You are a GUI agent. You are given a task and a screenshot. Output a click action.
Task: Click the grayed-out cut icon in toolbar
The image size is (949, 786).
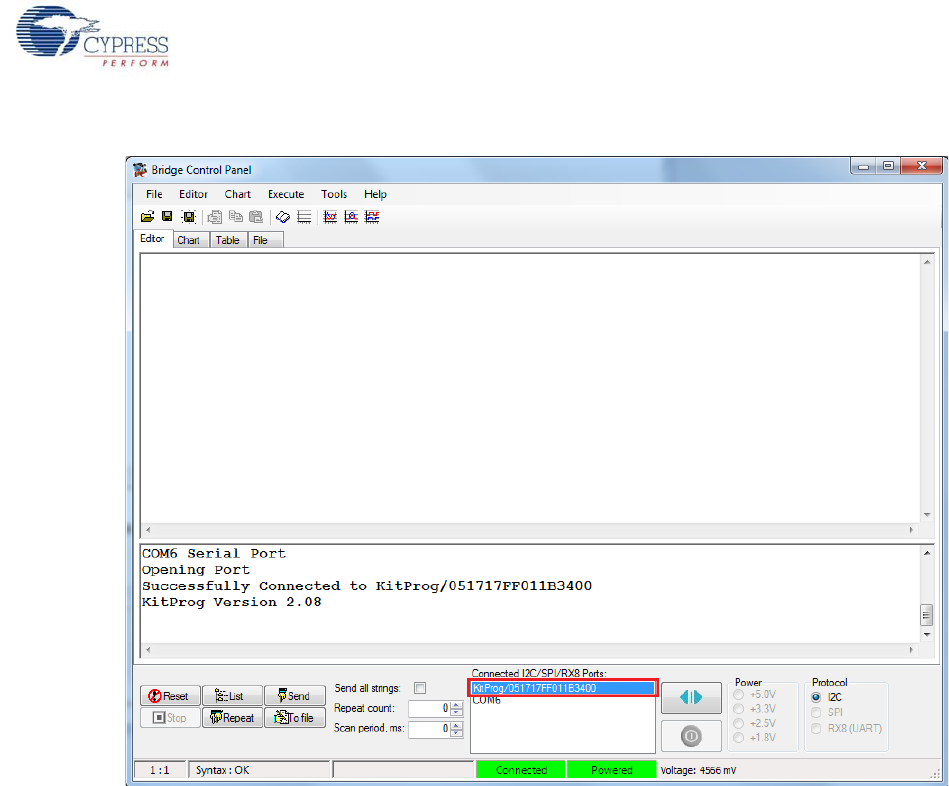point(215,217)
